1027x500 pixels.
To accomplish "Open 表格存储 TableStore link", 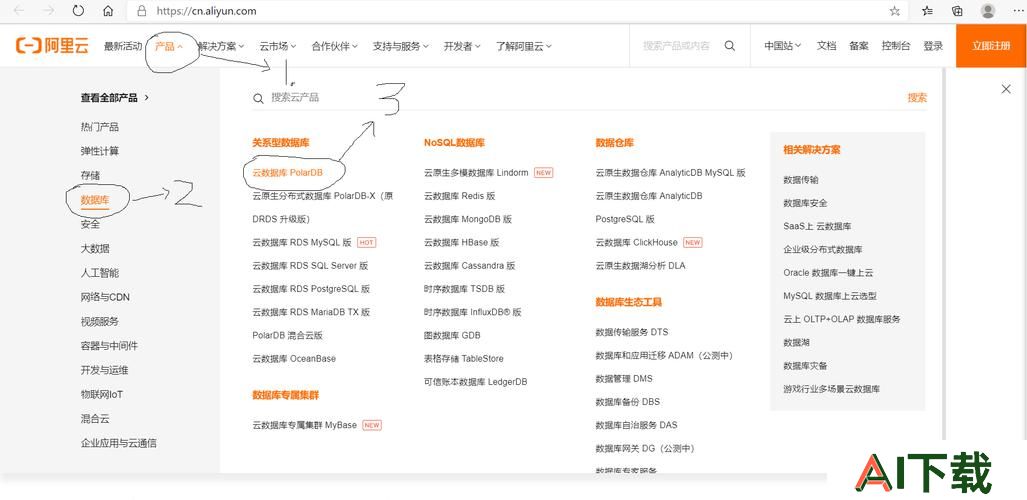I will (464, 358).
